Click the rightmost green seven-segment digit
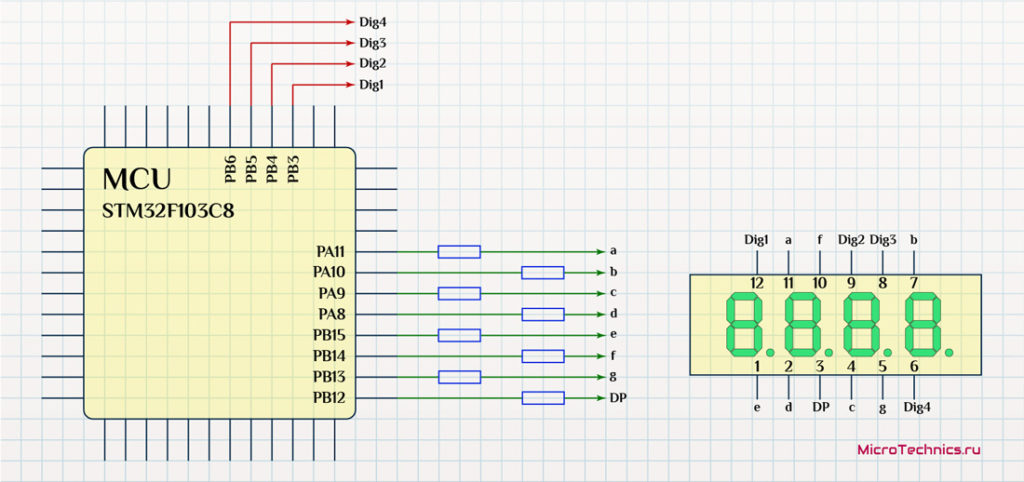This screenshot has width=1024, height=482. pos(925,325)
